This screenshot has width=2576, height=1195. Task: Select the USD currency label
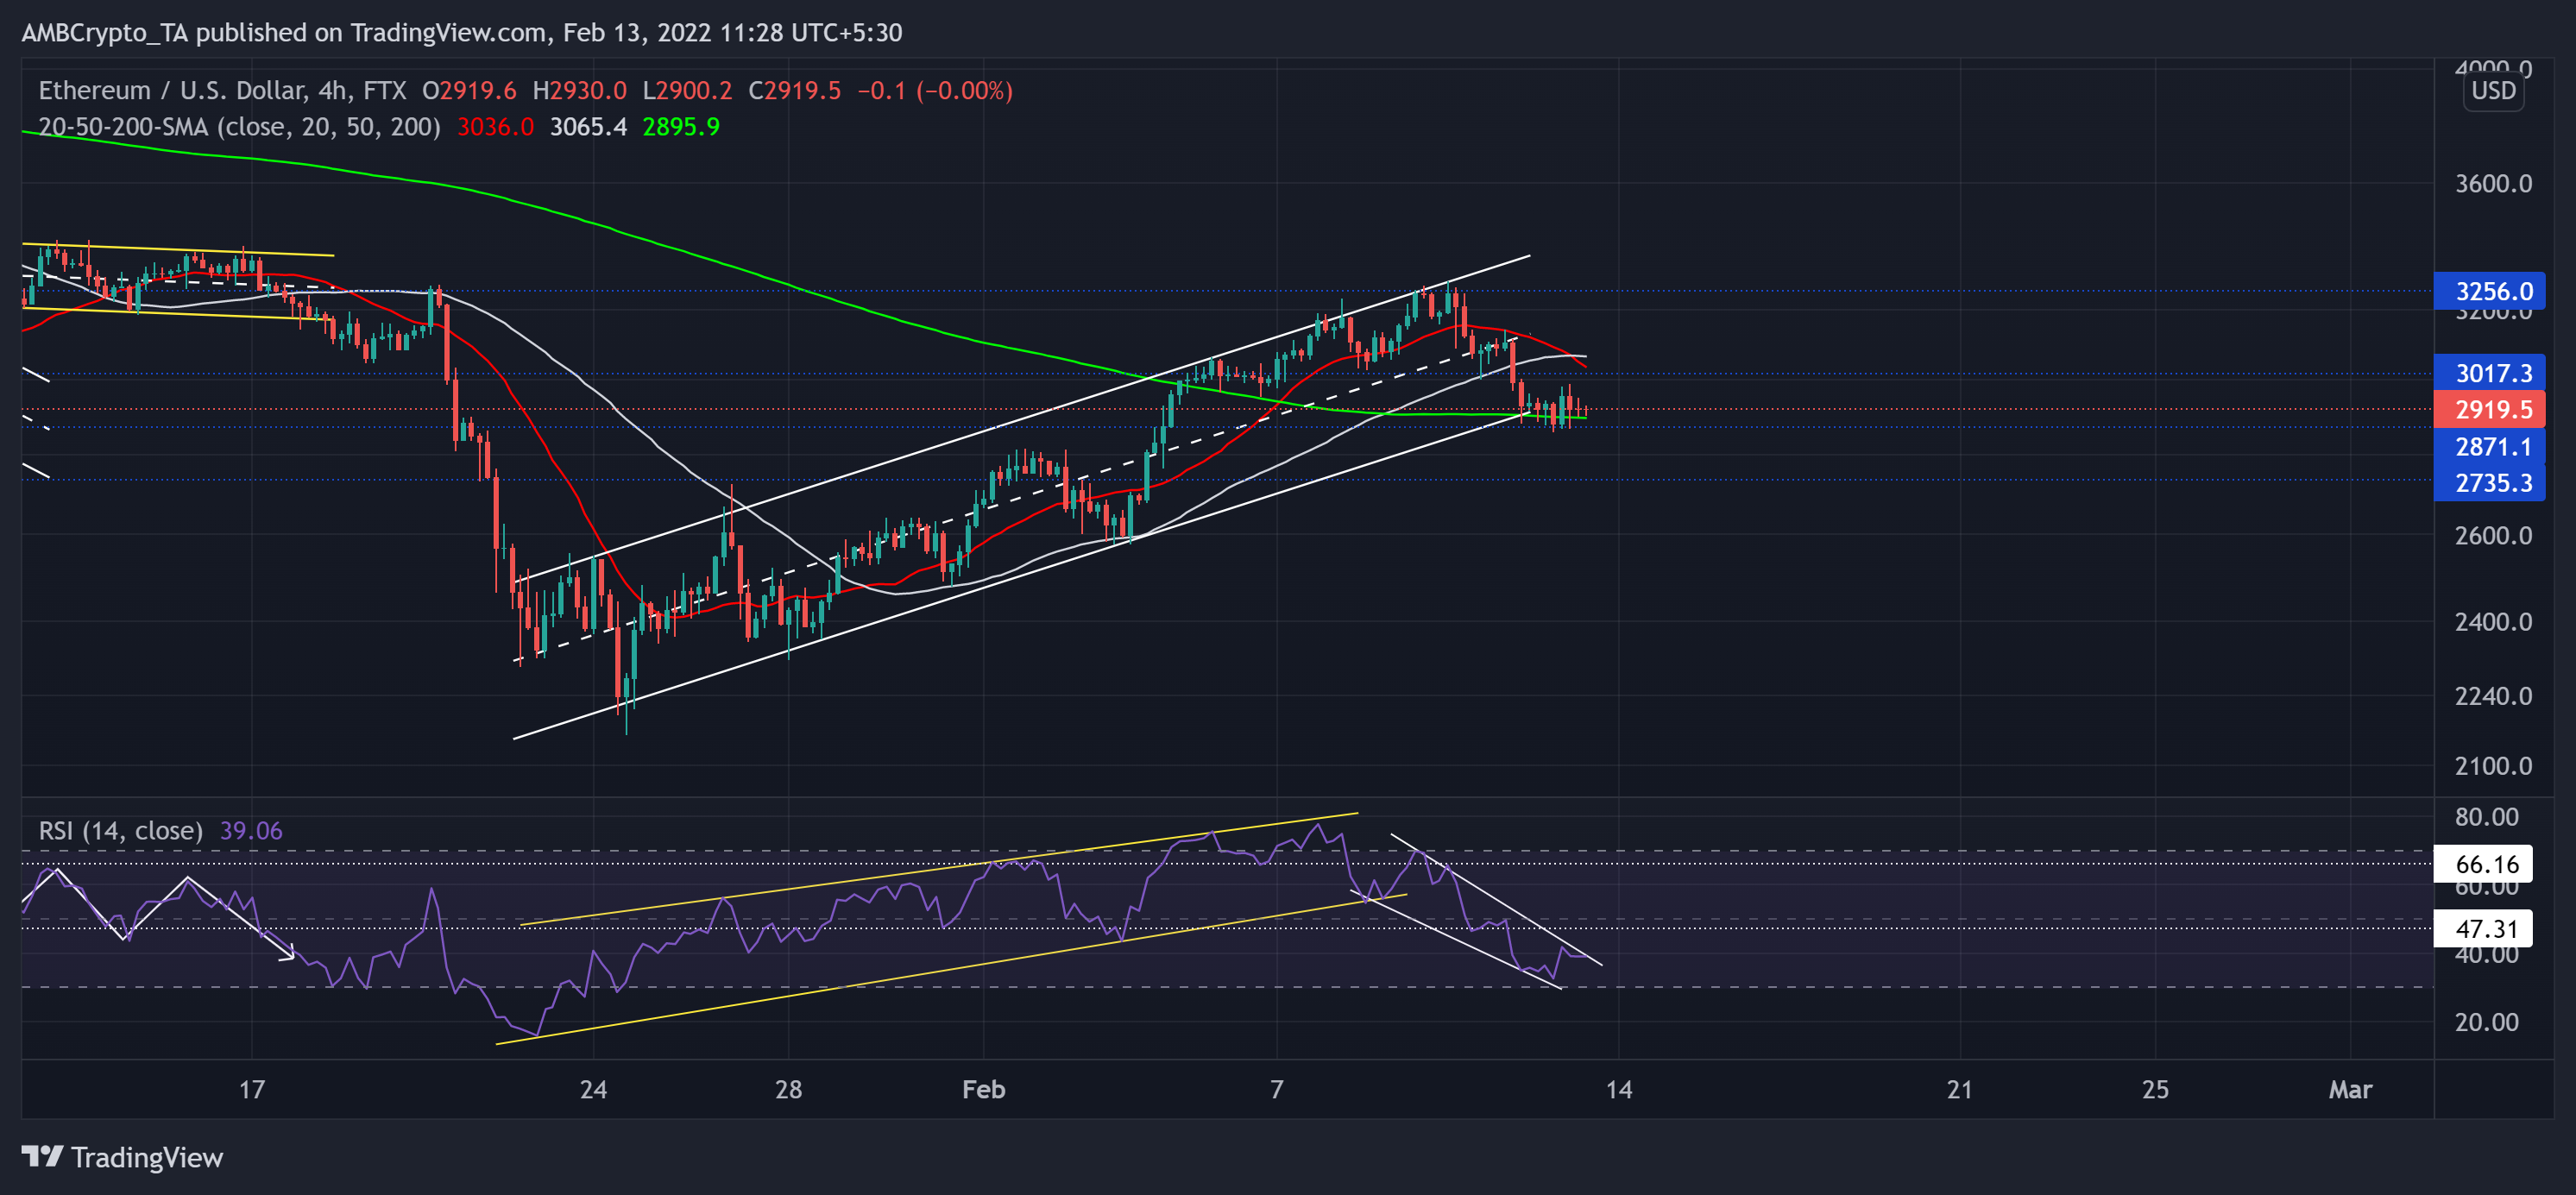point(2493,91)
